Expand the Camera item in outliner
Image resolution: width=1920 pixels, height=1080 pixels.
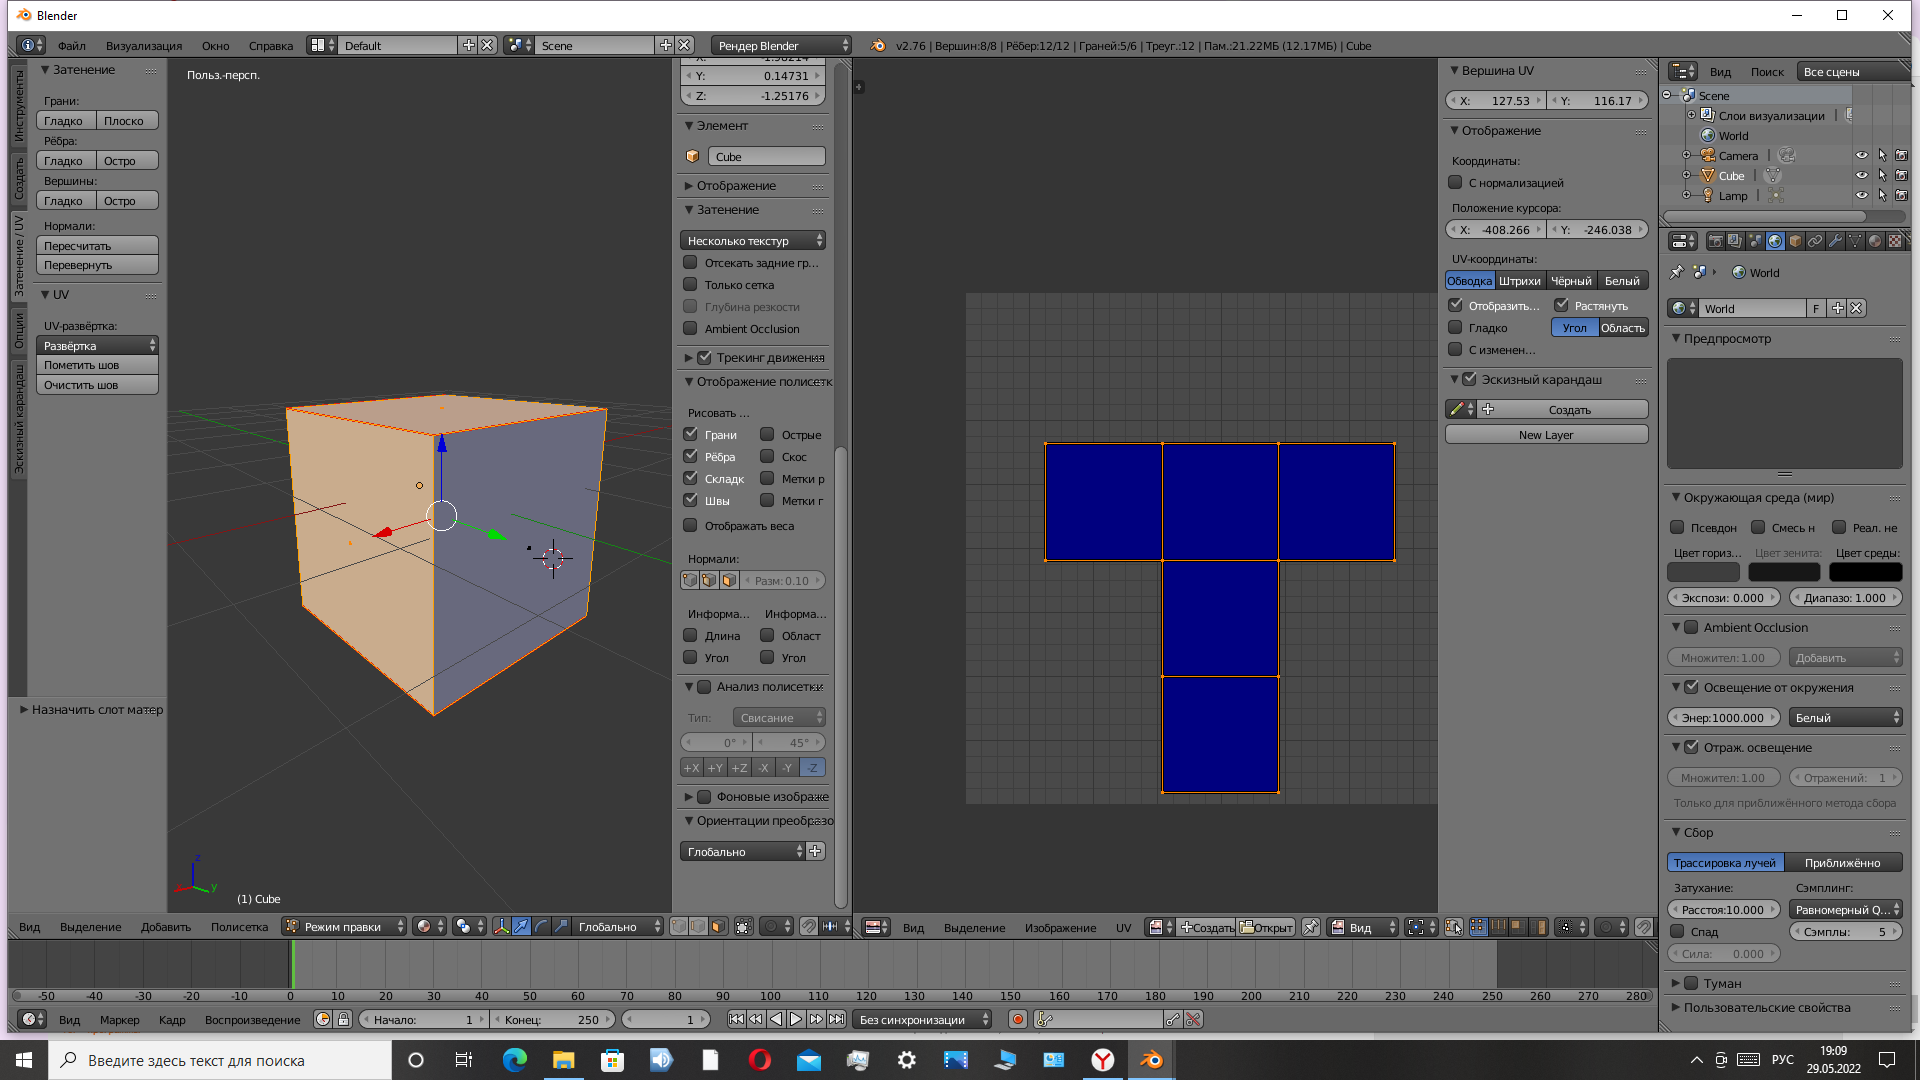1687,156
